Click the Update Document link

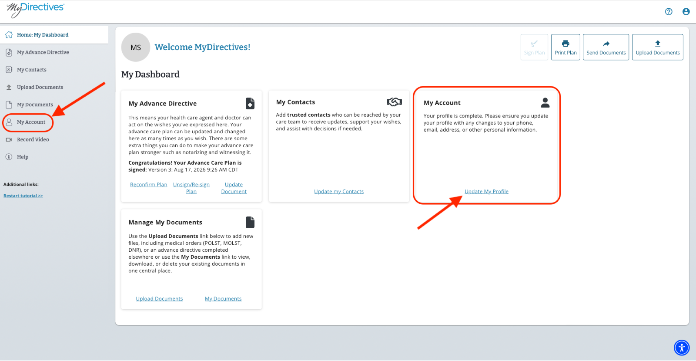pos(233,188)
